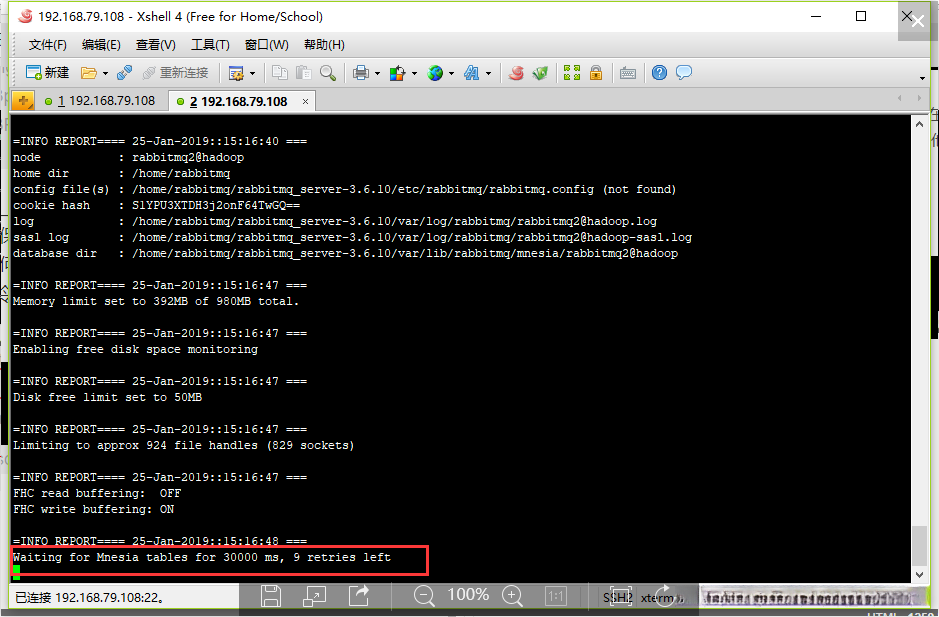Click the color scheme icon
This screenshot has height=617, width=939.
coord(397,73)
